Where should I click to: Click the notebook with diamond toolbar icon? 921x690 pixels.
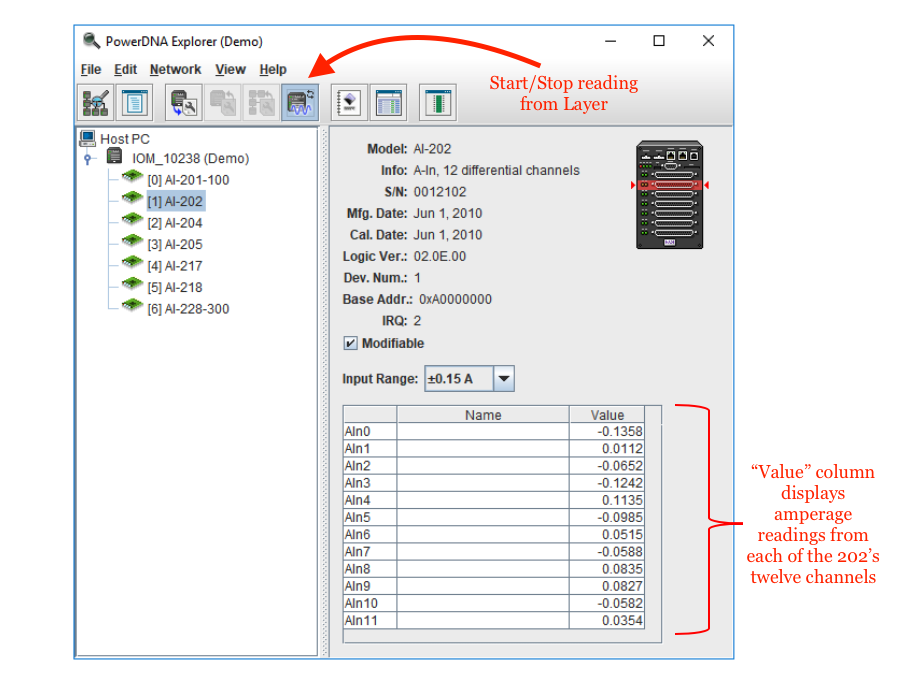point(349,103)
